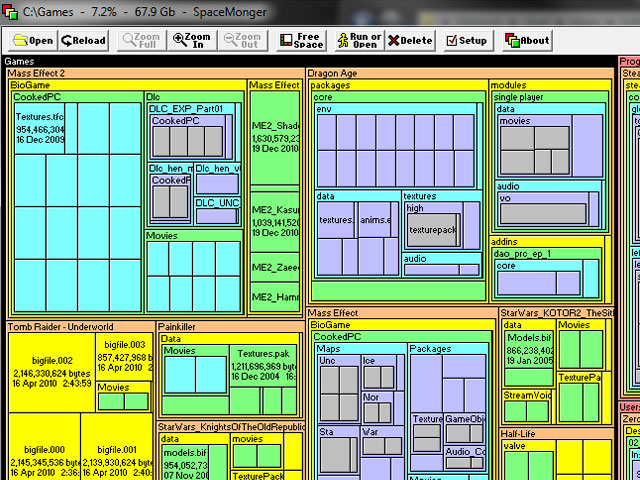
Task: Select the DLC_EXP_Part01 folder label
Action: tap(186, 109)
